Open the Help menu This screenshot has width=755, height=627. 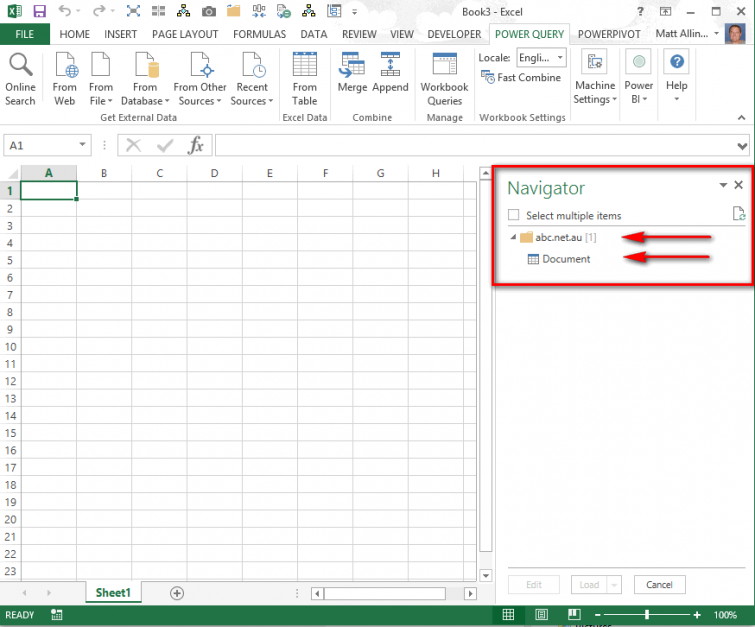(677, 76)
